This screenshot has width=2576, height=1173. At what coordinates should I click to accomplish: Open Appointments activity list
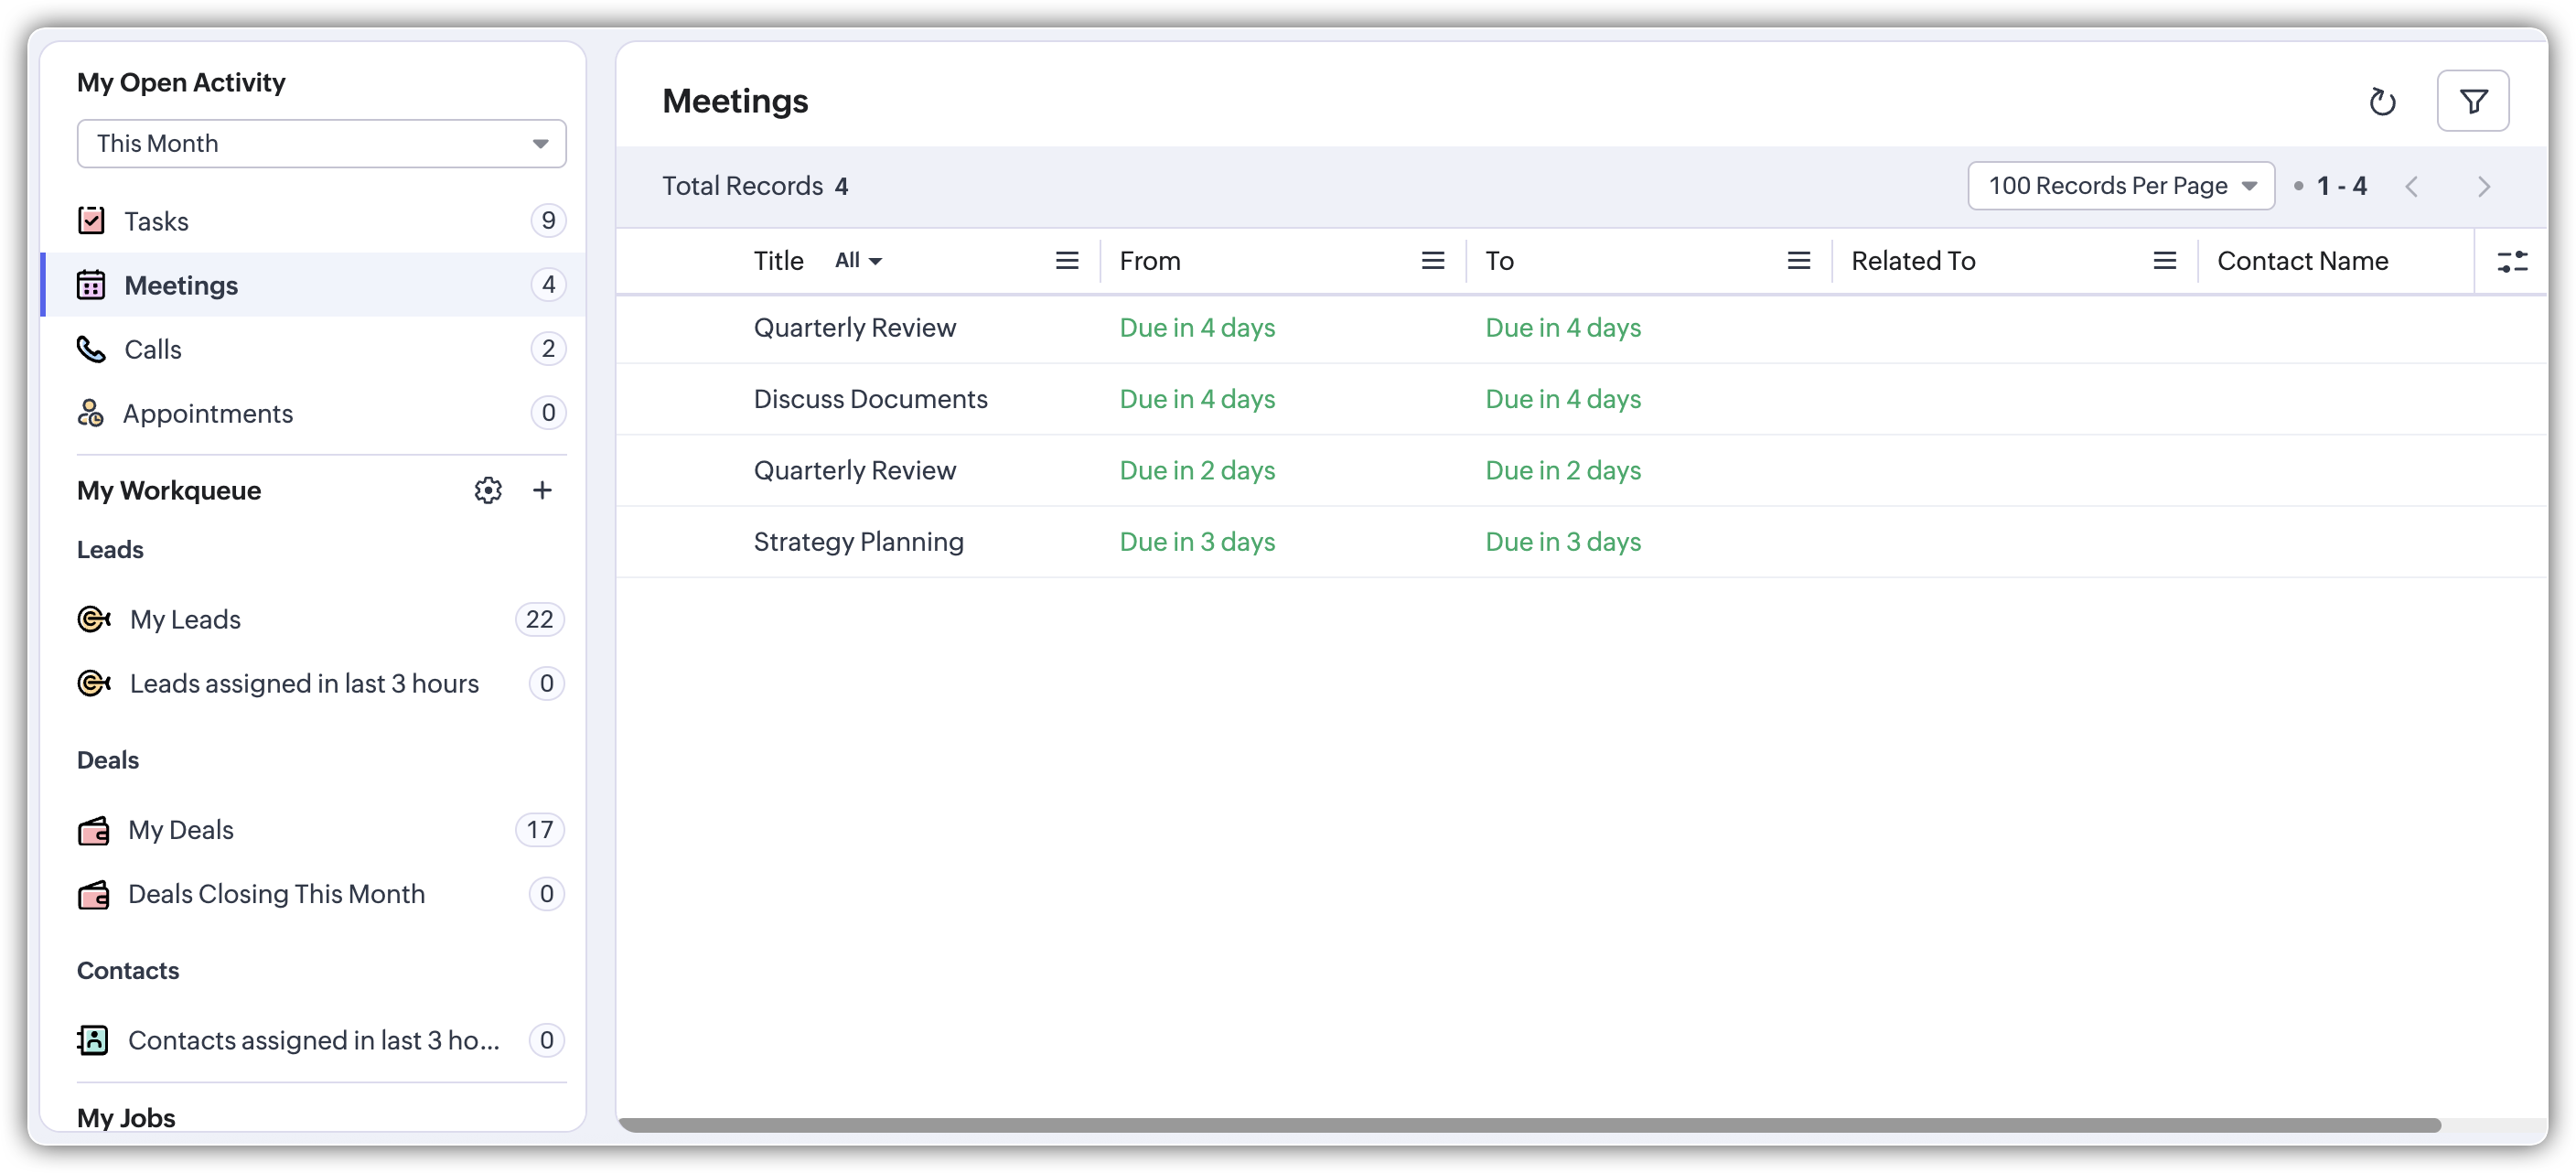(208, 413)
